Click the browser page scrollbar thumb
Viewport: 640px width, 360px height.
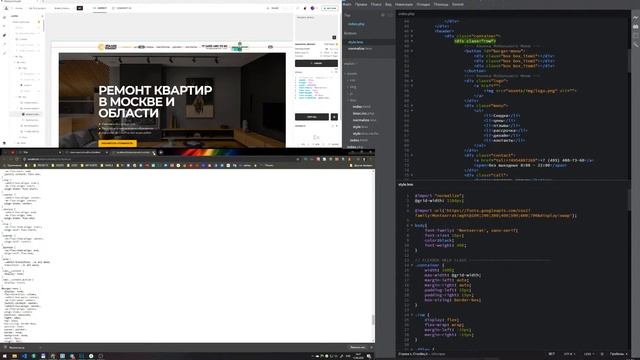[x=373, y=320]
